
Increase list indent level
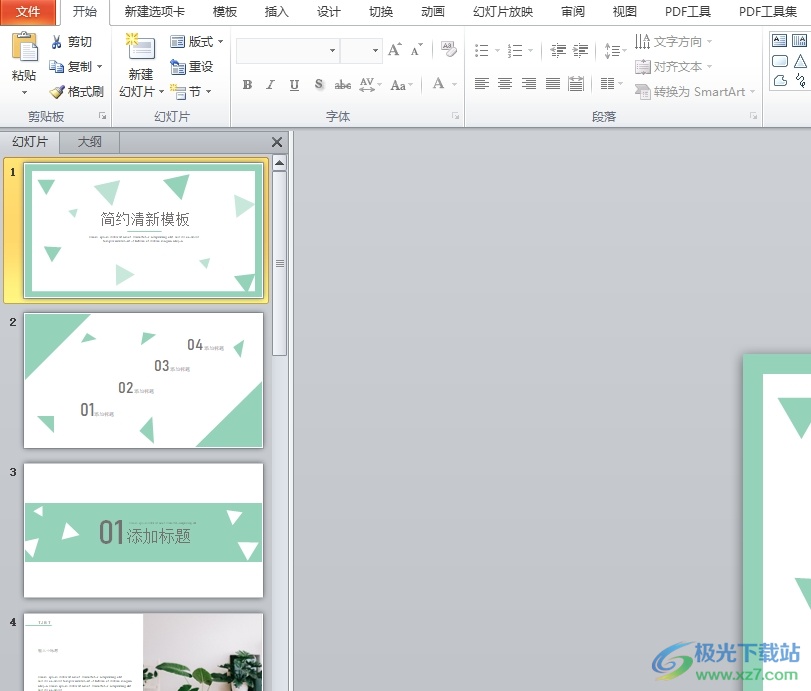point(580,50)
